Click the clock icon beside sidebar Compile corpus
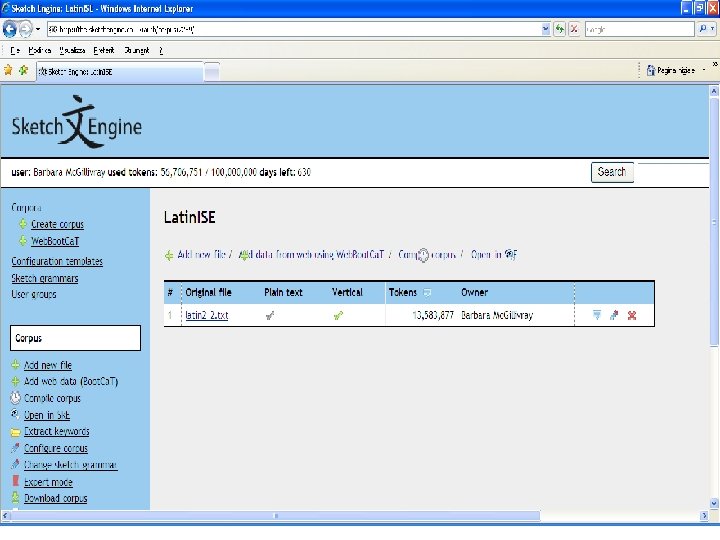The image size is (720, 540). tap(16, 397)
